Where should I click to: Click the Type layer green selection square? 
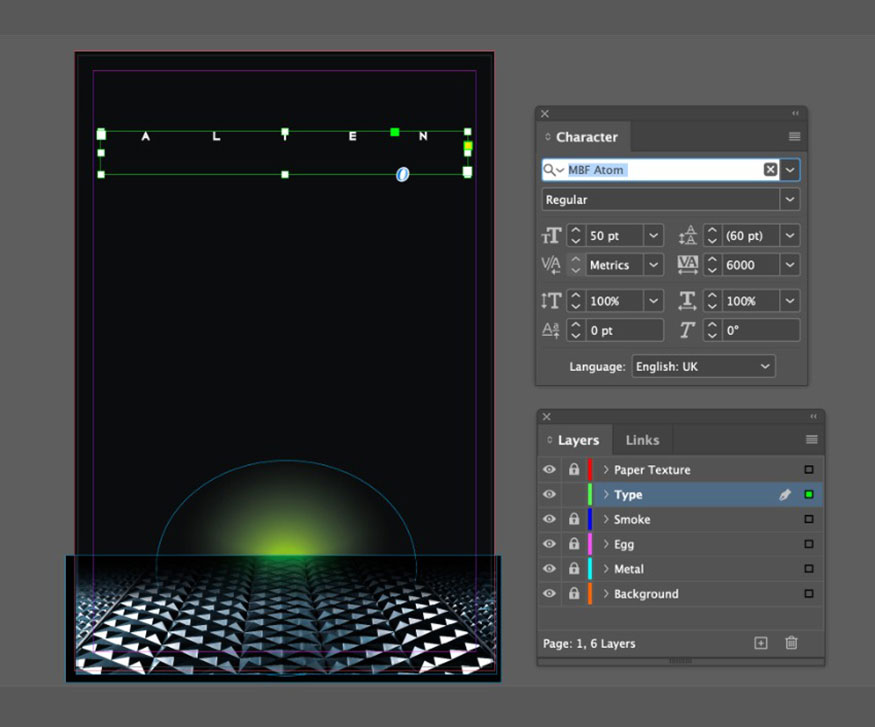[x=809, y=494]
